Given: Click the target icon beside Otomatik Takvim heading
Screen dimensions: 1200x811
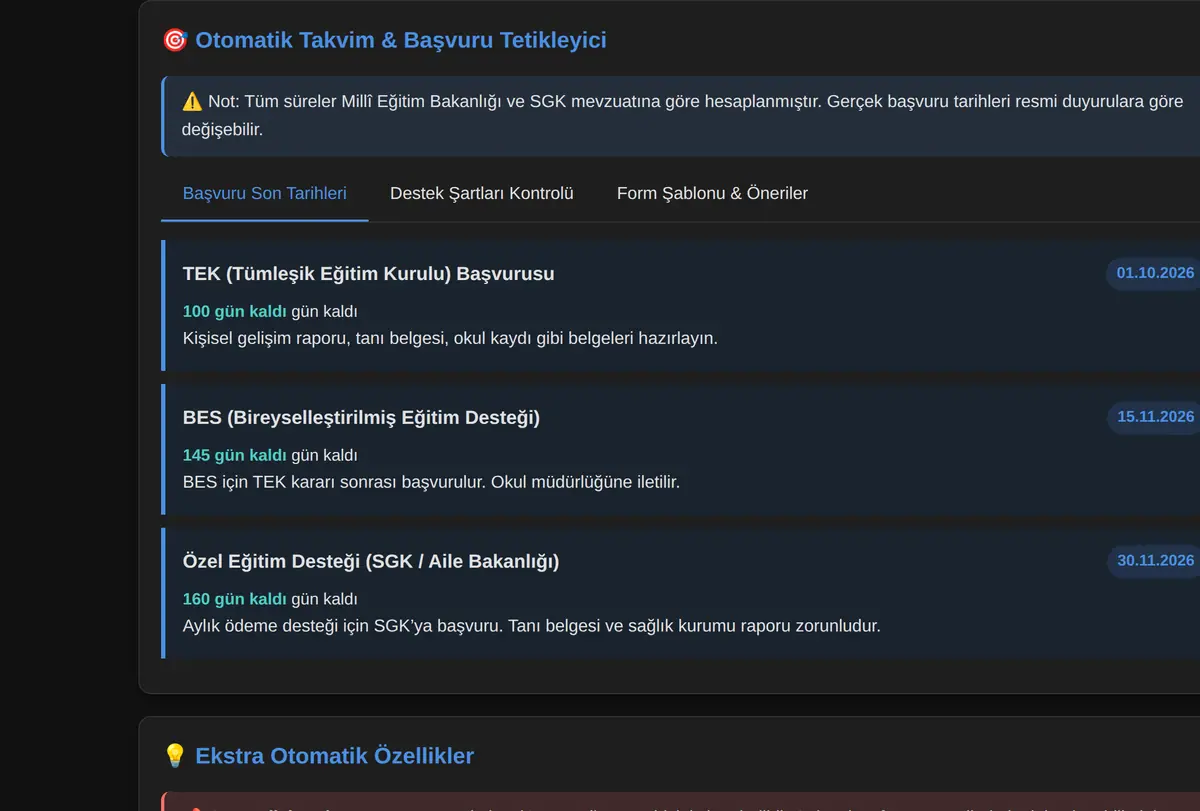Looking at the screenshot, I should (x=174, y=40).
